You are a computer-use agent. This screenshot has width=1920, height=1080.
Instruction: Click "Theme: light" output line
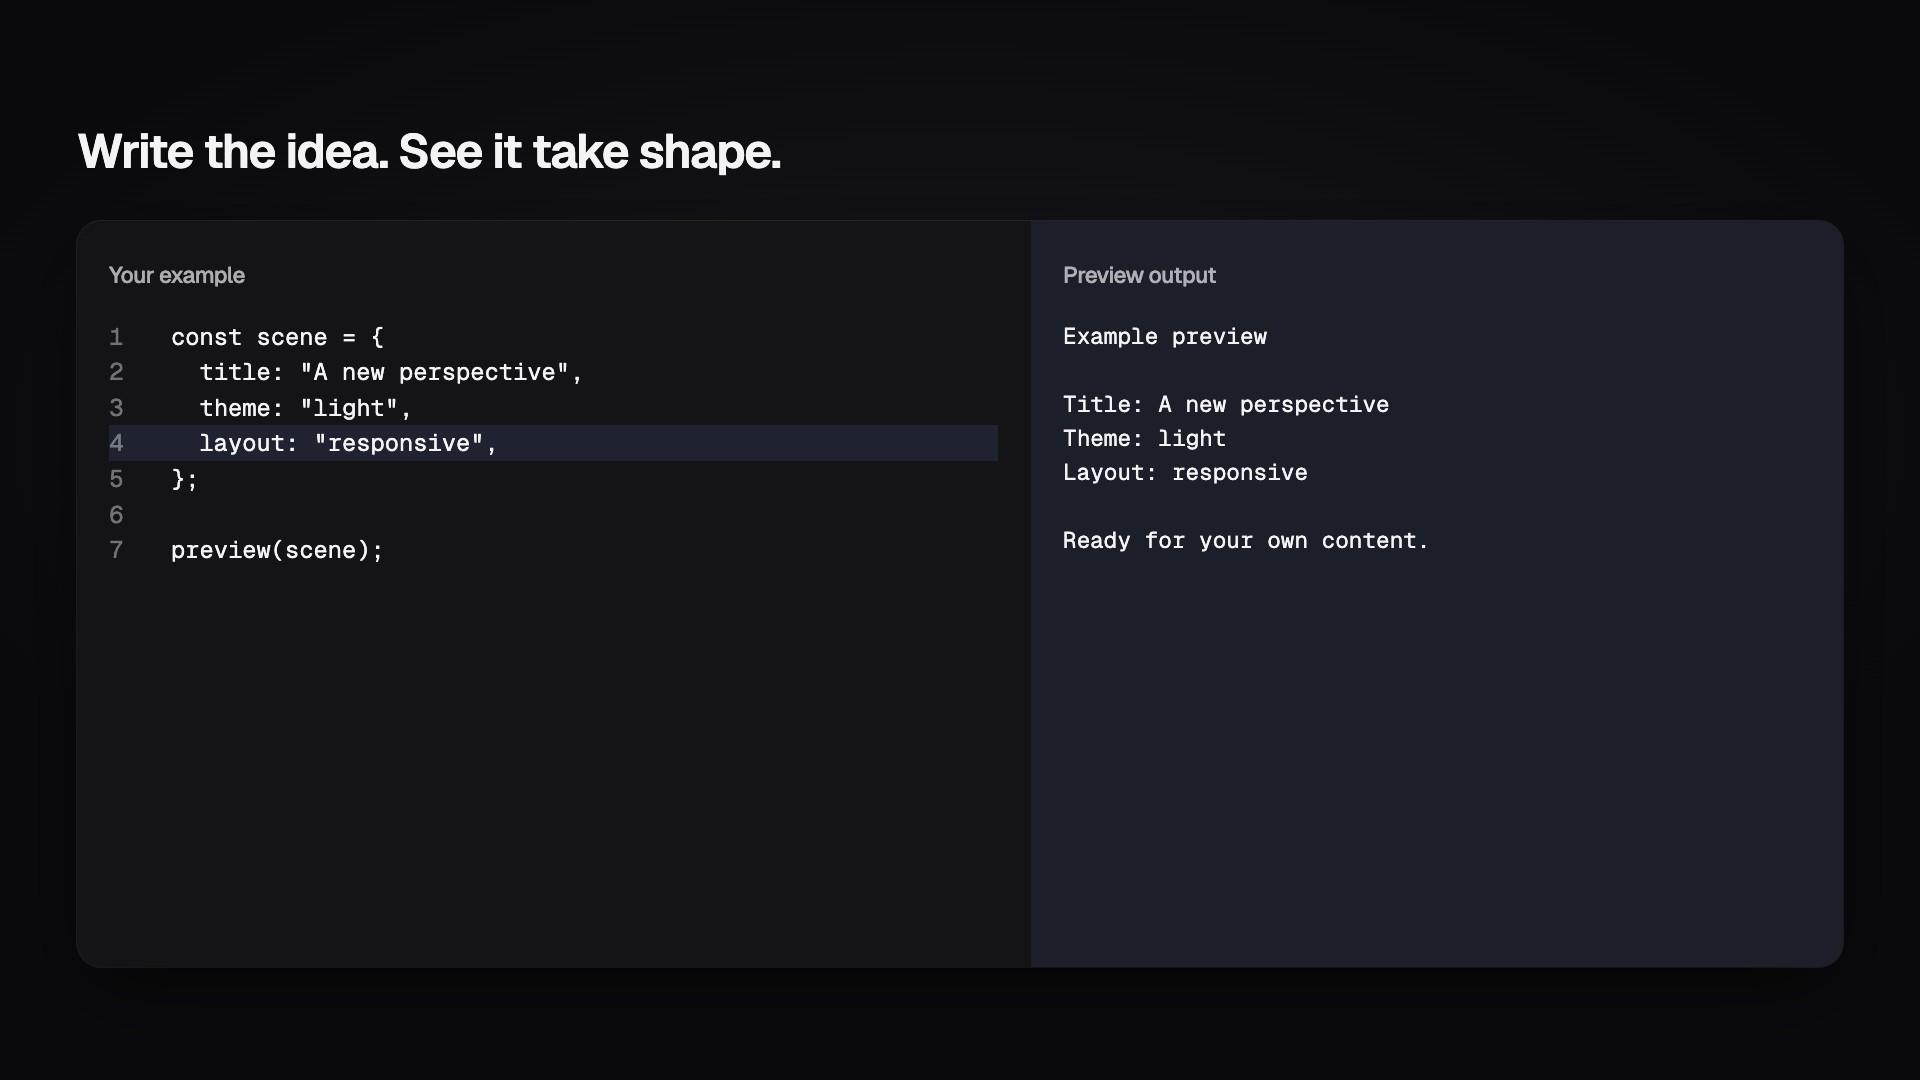pos(1144,439)
